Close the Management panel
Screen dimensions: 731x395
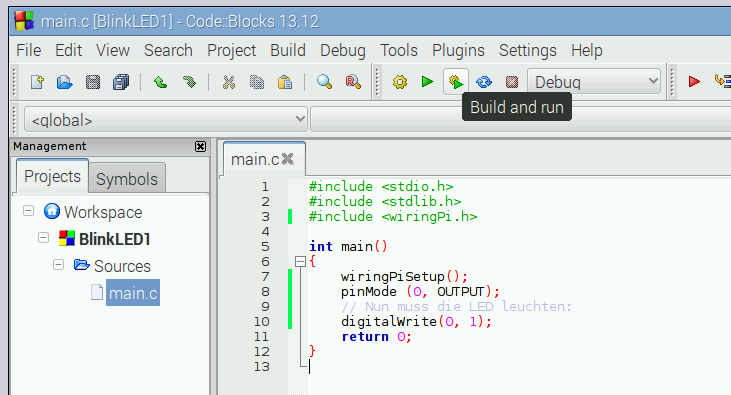pos(200,146)
